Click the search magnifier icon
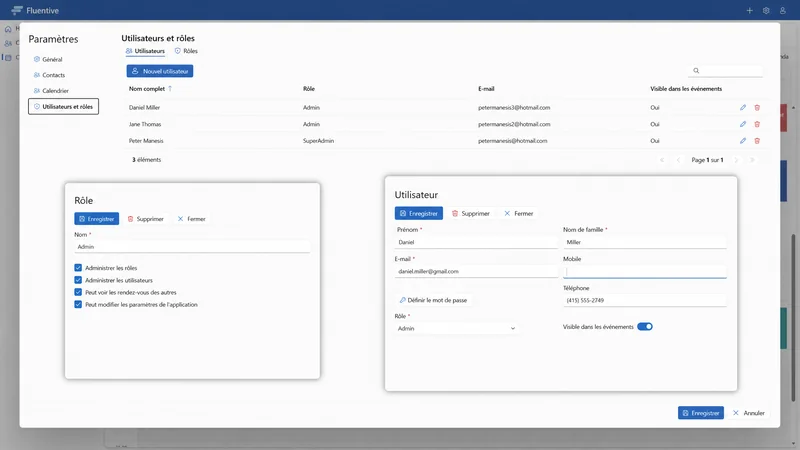The height and width of the screenshot is (450, 800). 696,70
